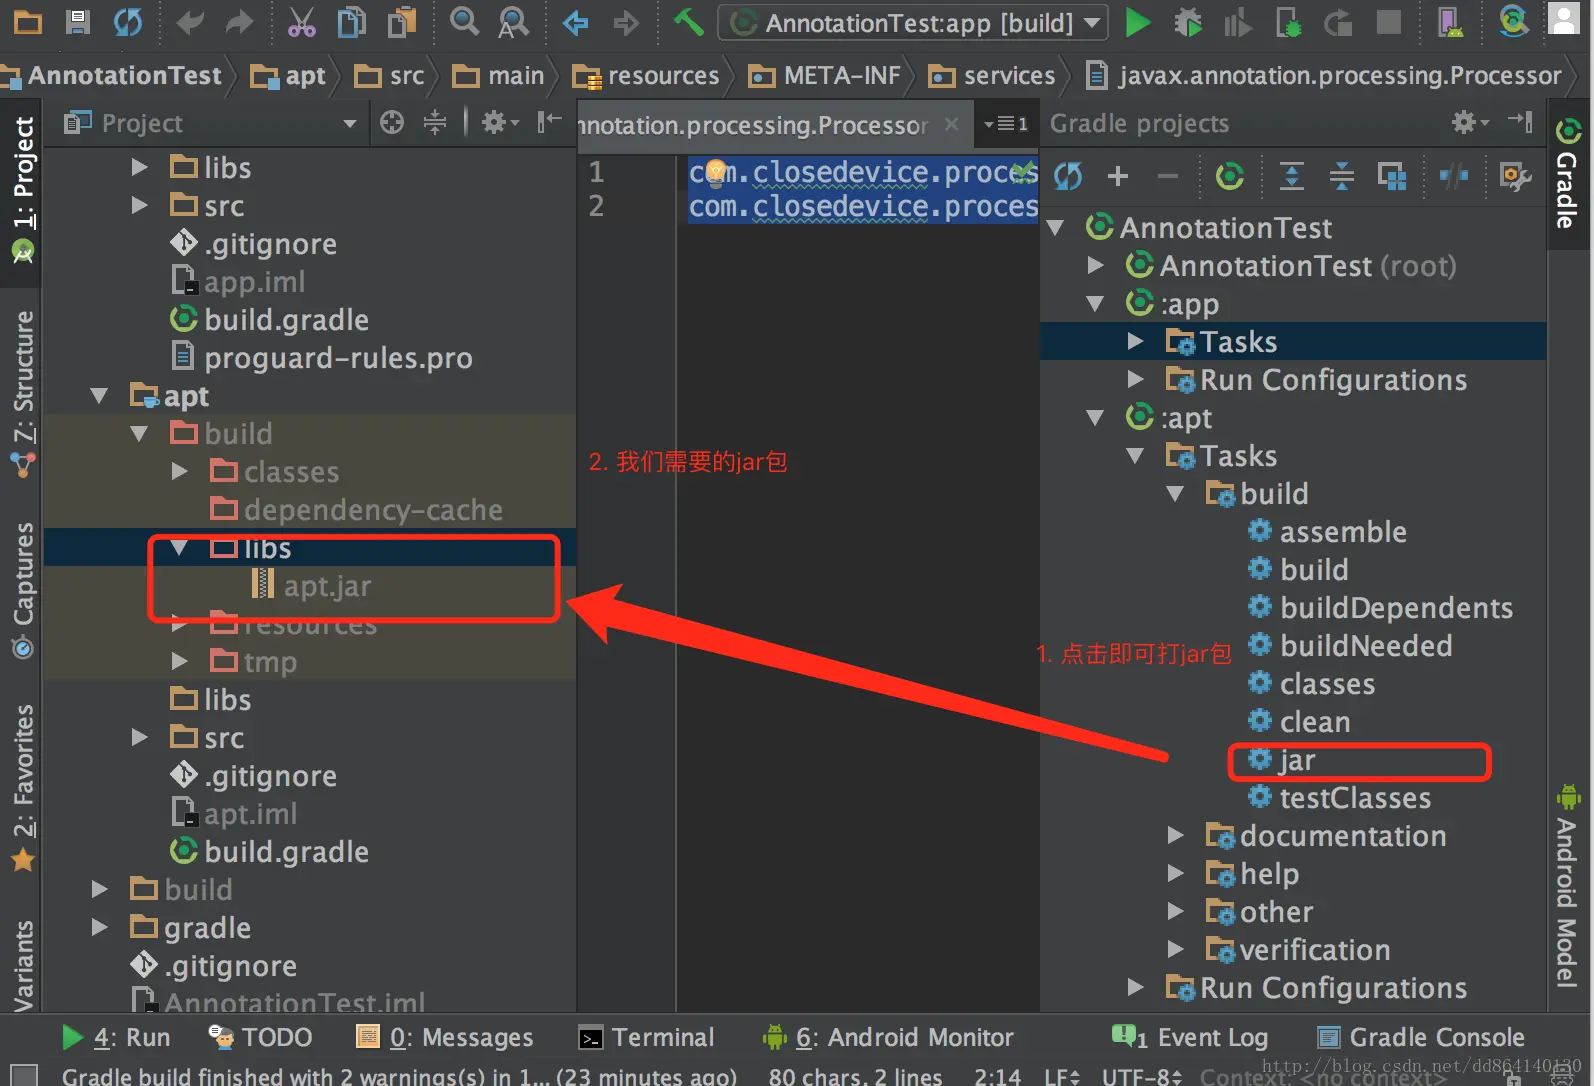Run the app with the green Run button
This screenshot has height=1086, width=1594.
pos(1137,22)
